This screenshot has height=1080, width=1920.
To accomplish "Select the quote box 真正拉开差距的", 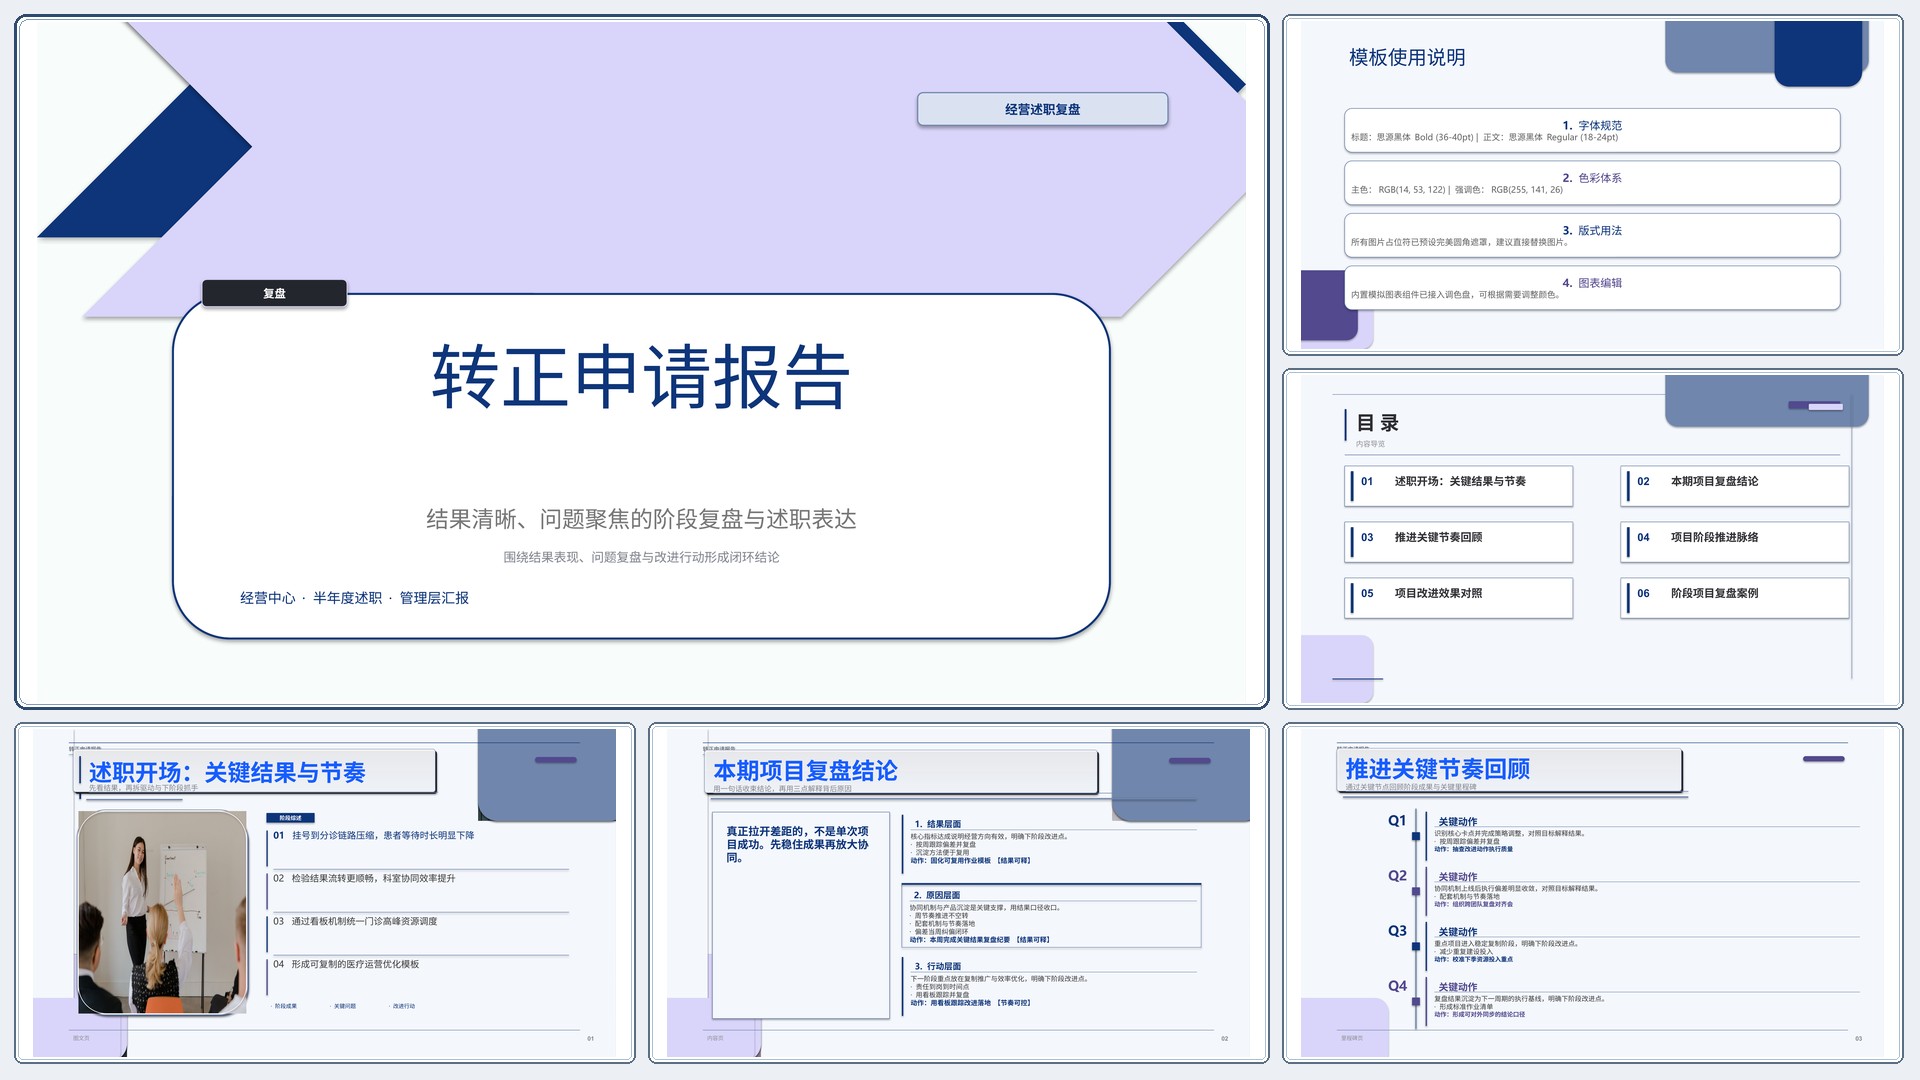I will point(801,915).
